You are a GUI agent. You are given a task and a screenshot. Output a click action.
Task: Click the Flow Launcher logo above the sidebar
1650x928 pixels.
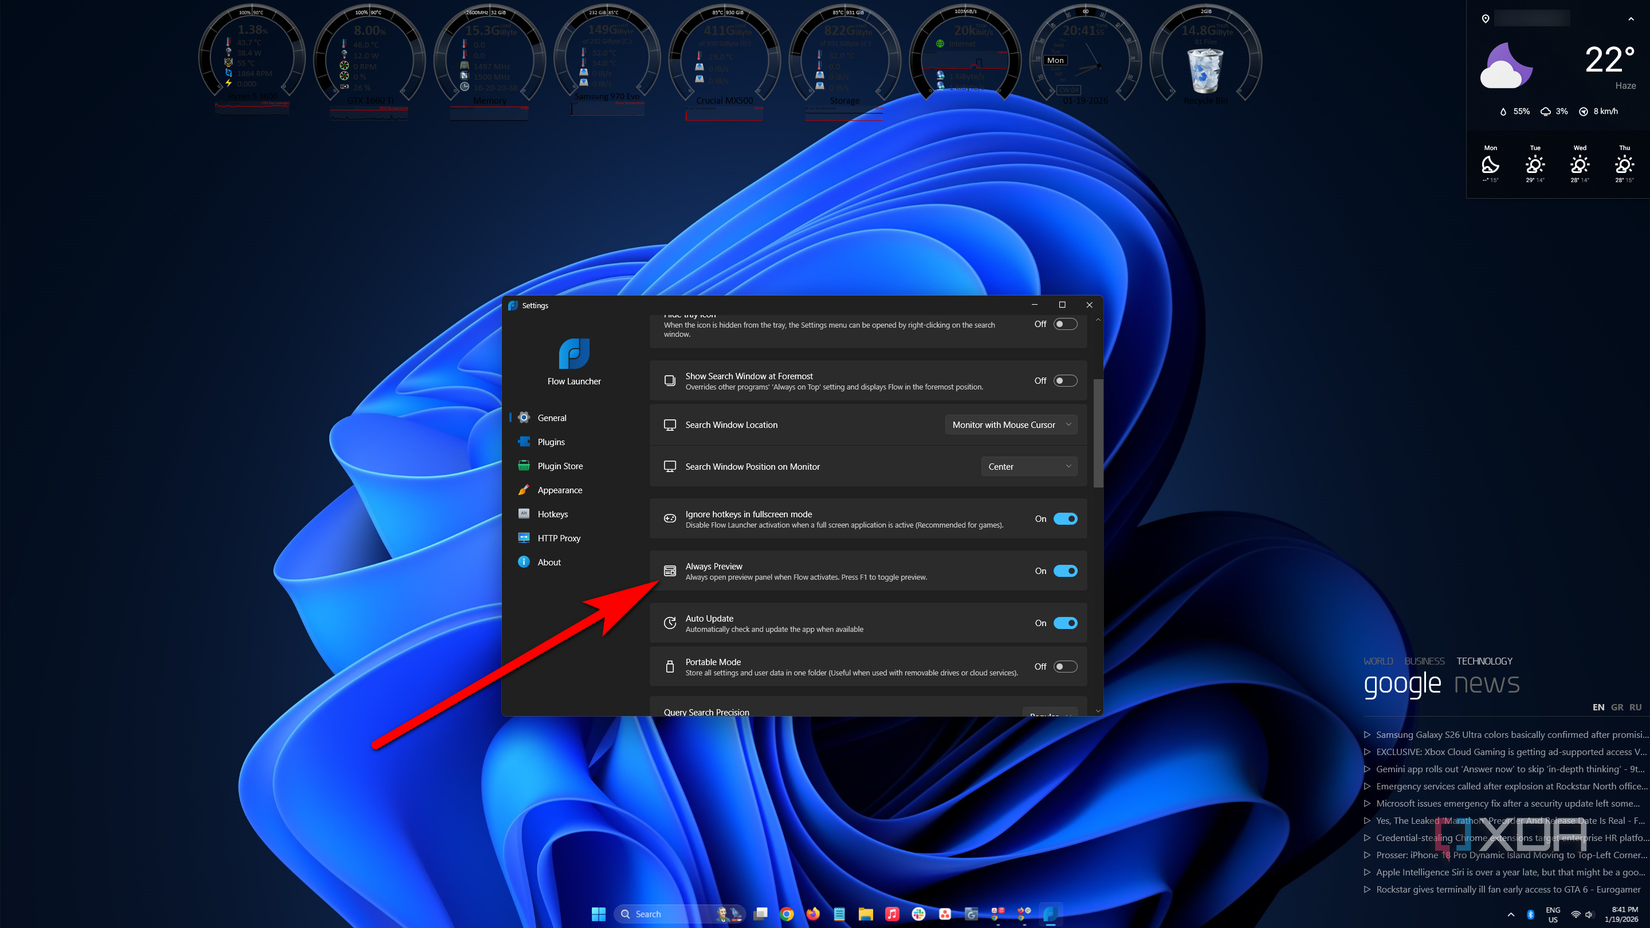[x=573, y=355]
